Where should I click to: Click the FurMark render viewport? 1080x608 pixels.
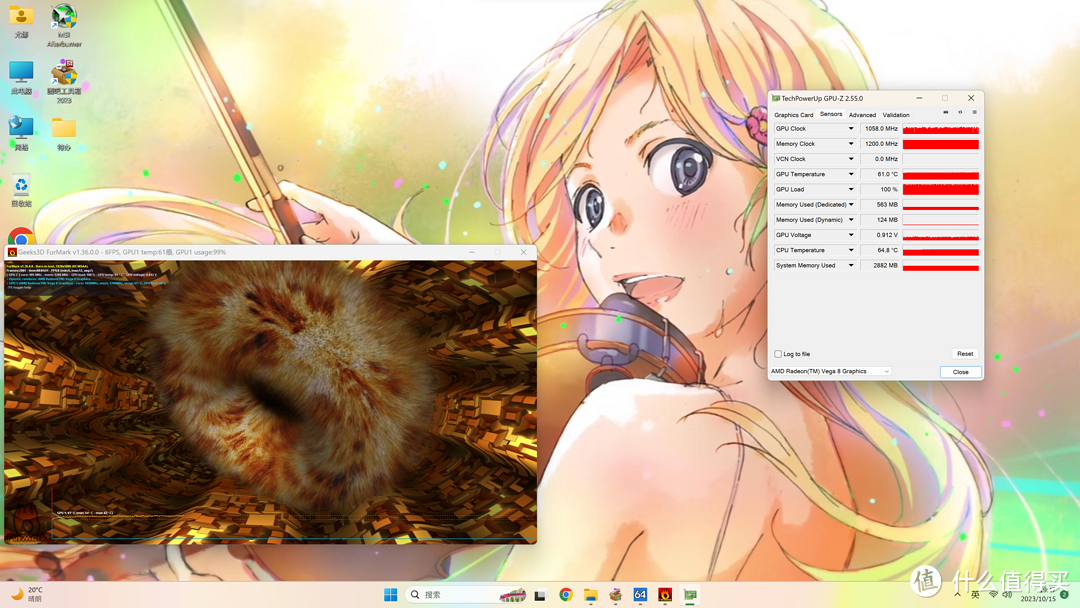pos(270,402)
